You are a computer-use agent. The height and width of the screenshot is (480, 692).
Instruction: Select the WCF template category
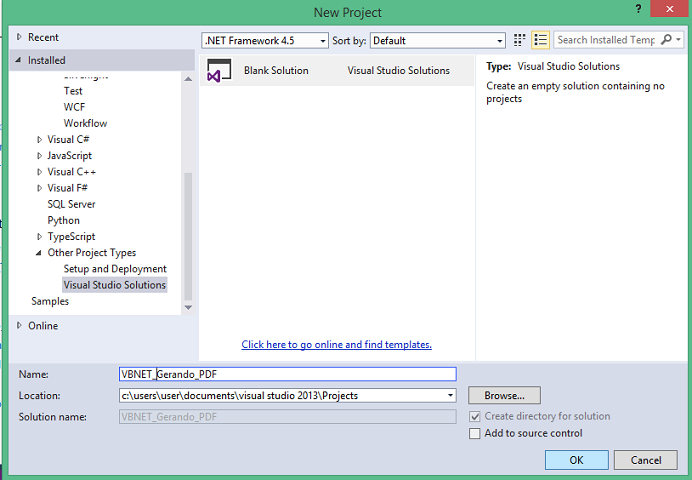(x=74, y=107)
